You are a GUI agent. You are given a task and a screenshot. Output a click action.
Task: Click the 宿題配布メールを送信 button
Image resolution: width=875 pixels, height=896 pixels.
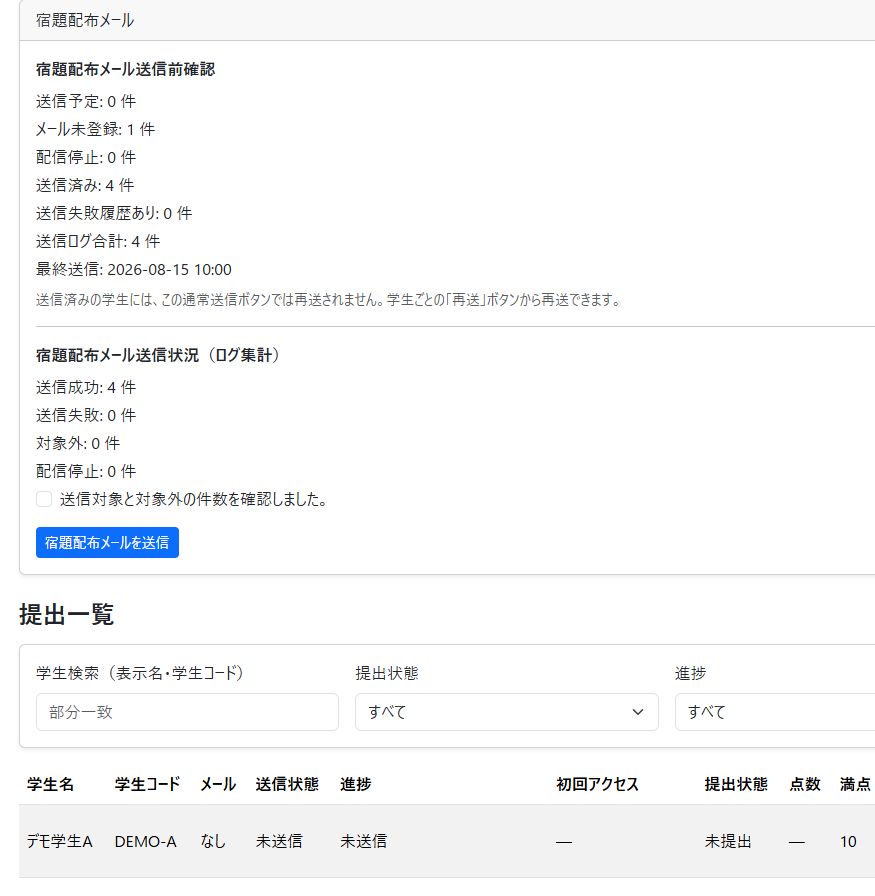point(107,542)
